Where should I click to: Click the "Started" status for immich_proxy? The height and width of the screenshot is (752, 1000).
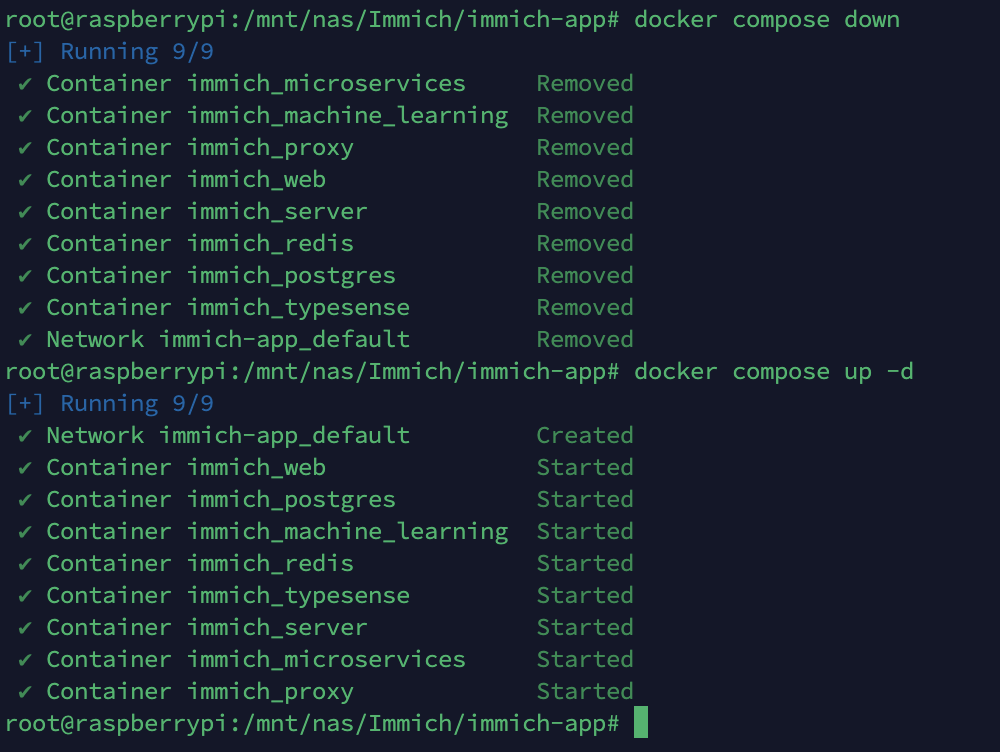(x=584, y=692)
